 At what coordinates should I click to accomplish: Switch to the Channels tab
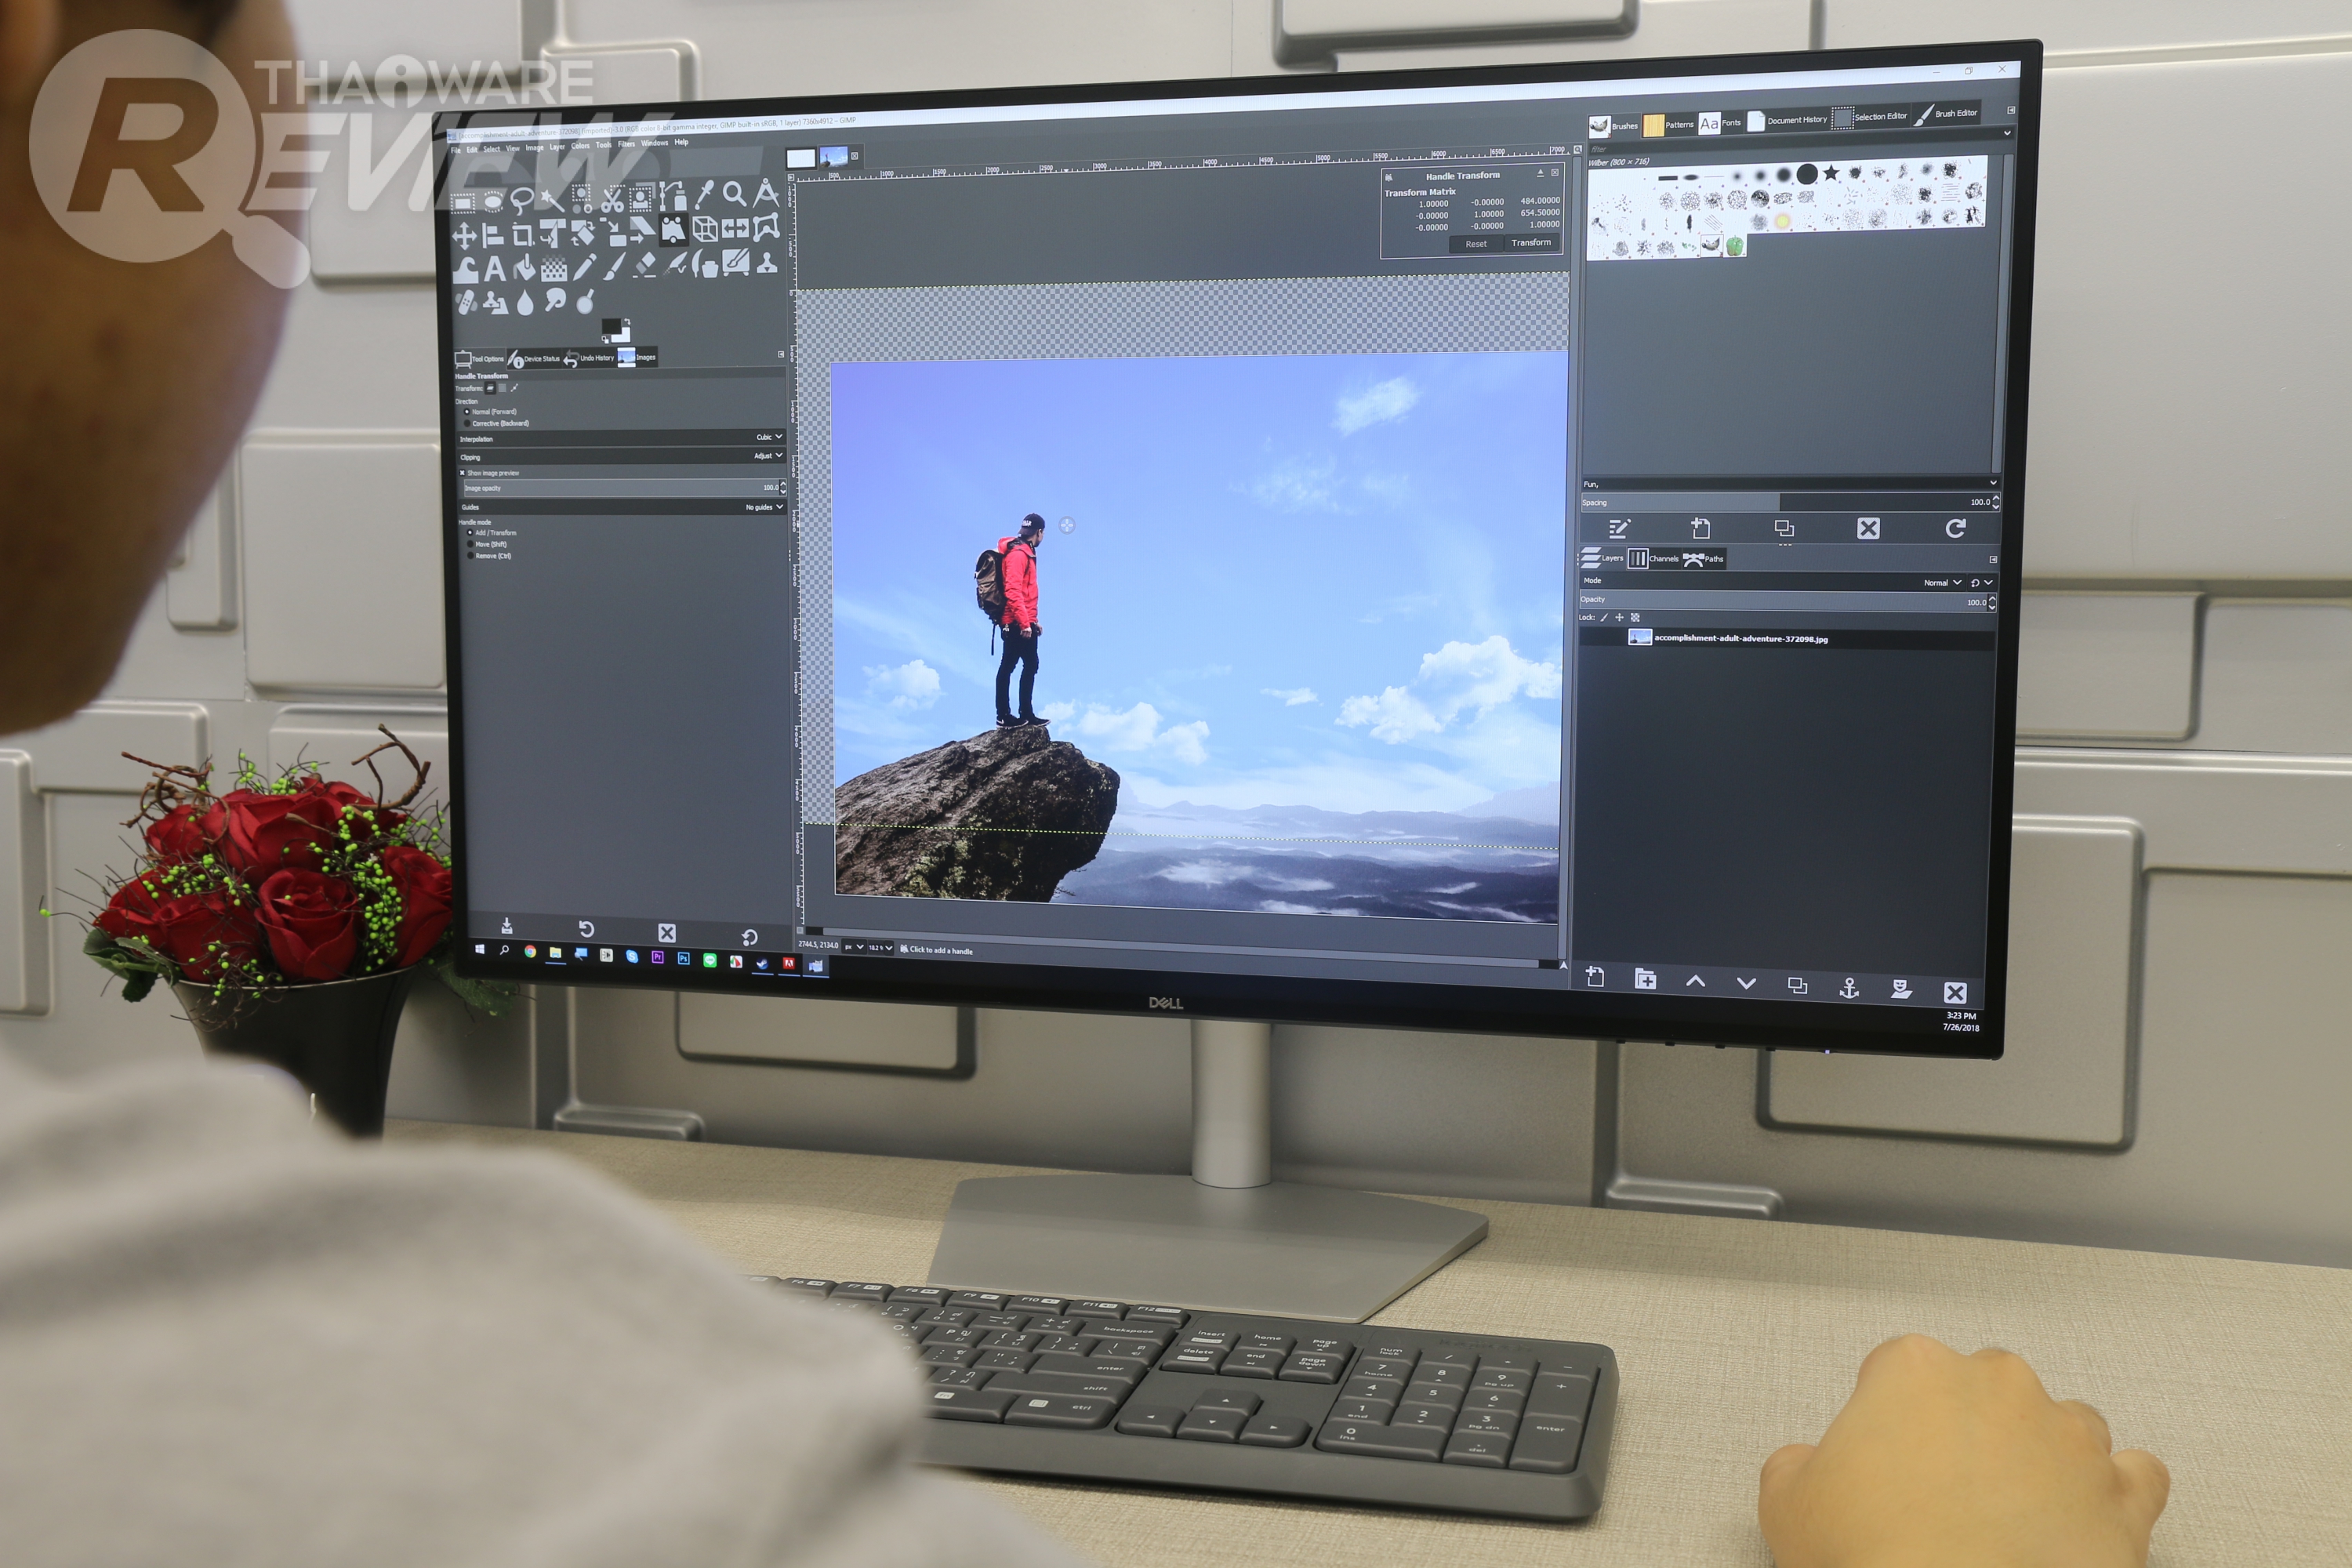pos(1654,559)
